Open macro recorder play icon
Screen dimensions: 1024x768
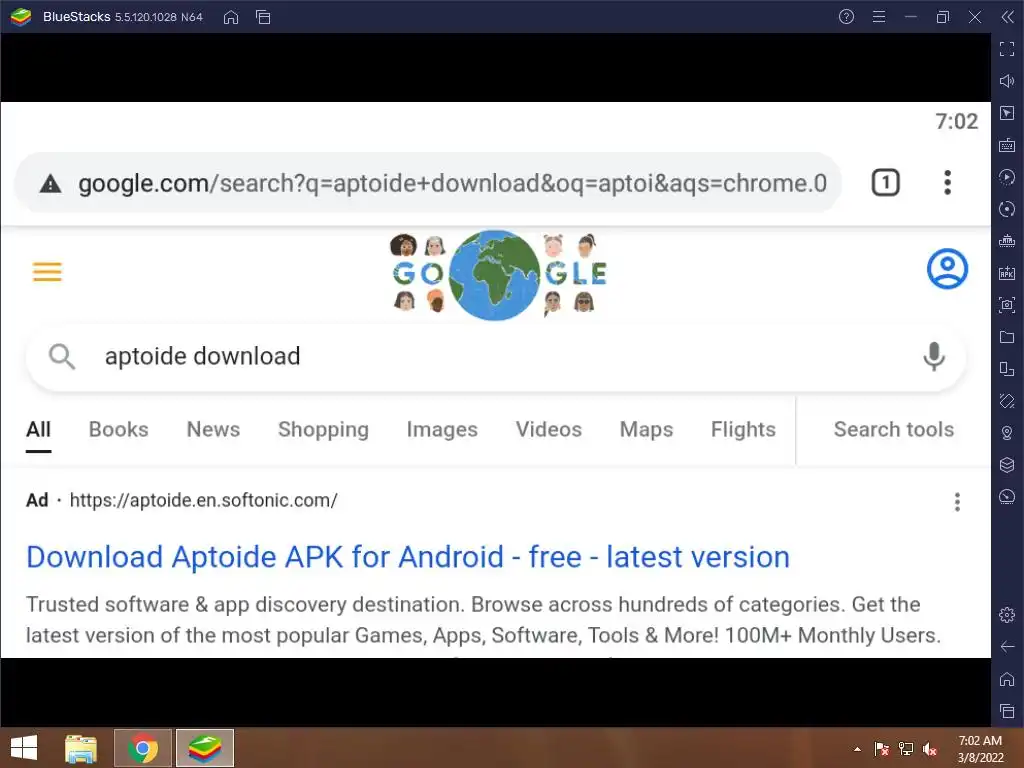(x=1007, y=177)
